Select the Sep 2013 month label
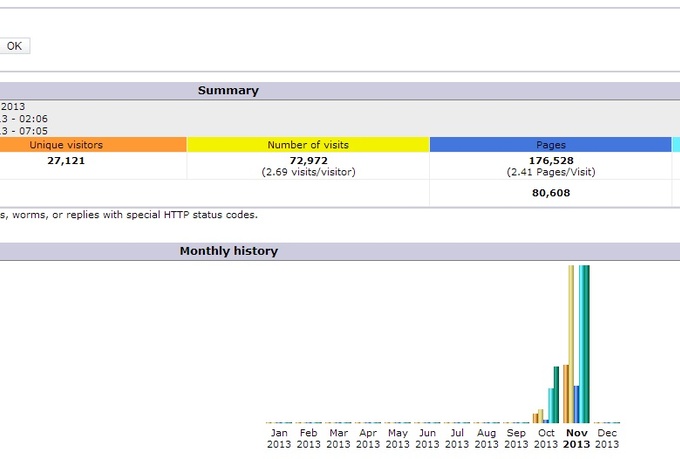 click(516, 438)
